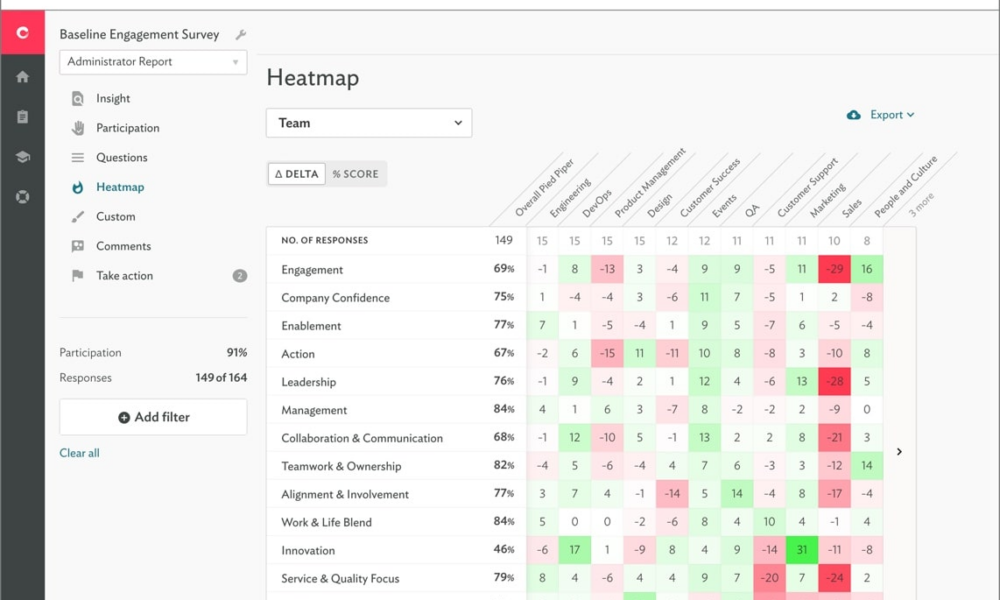Screen dimensions: 1000x600
Task: Open the Team grouping dropdown
Action: (369, 123)
